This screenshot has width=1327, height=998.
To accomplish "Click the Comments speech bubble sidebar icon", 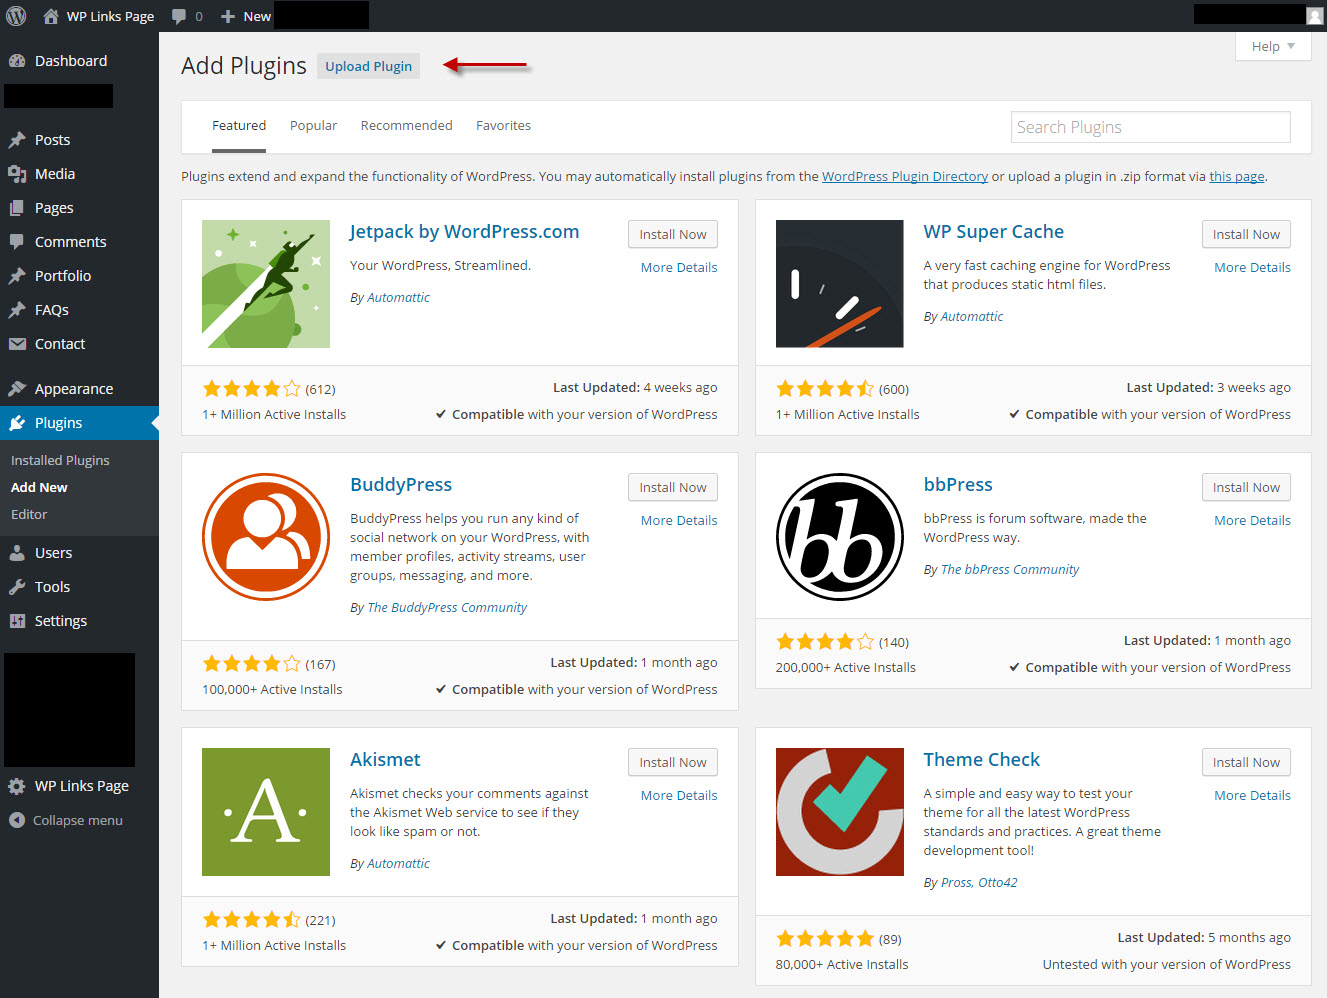I will pyautogui.click(x=17, y=242).
